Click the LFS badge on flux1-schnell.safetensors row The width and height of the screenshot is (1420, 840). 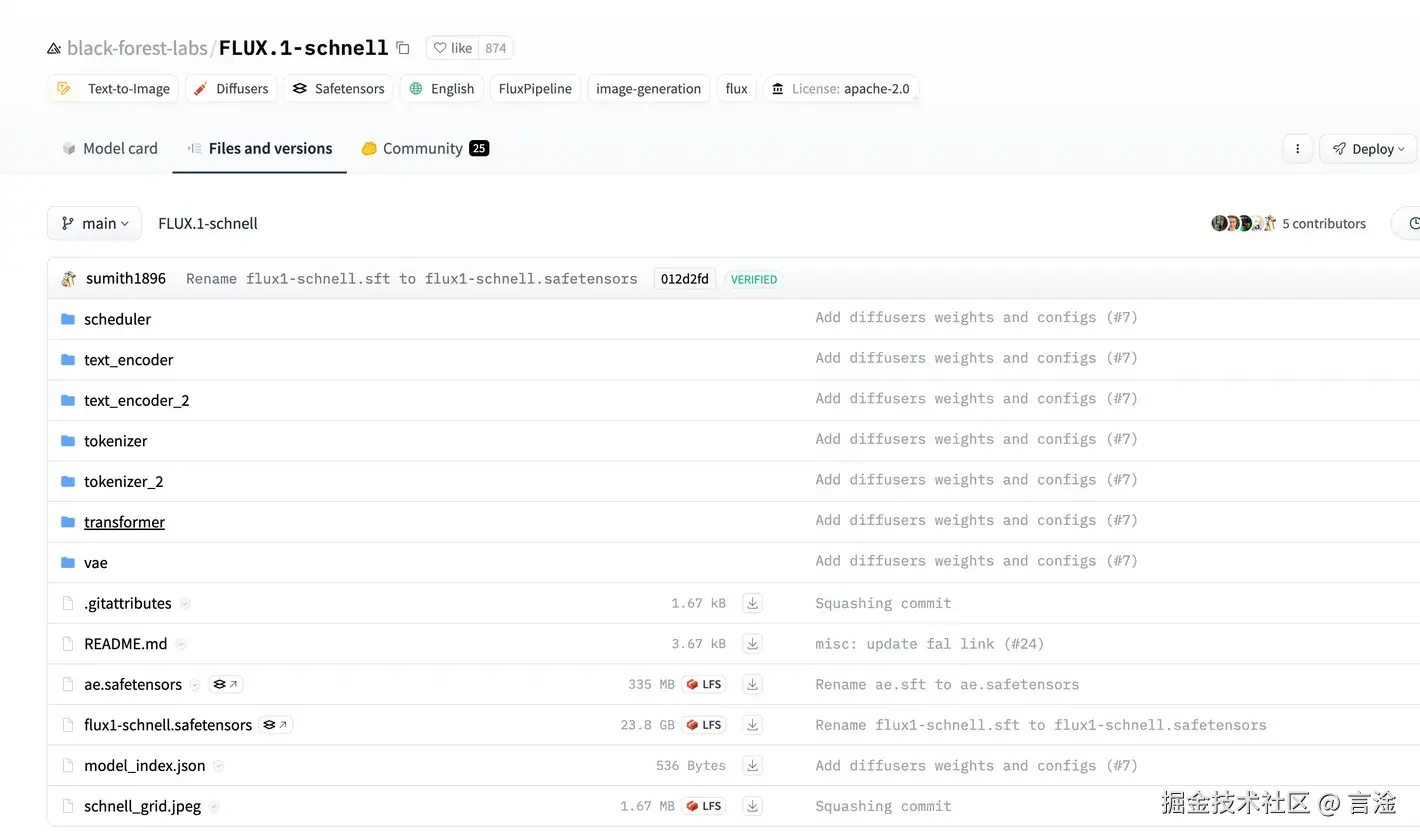coord(704,725)
